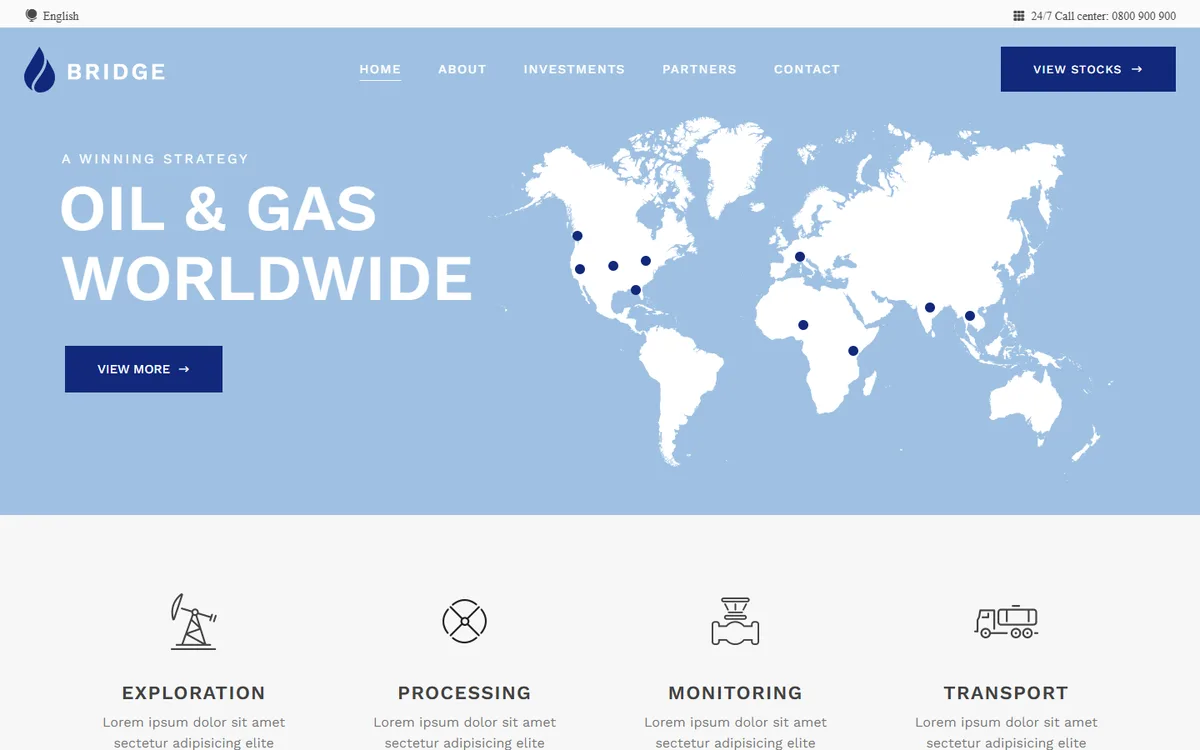Select the map dot on Florida's Gulf coast
Image resolution: width=1200 pixels, height=750 pixels.
pos(636,290)
